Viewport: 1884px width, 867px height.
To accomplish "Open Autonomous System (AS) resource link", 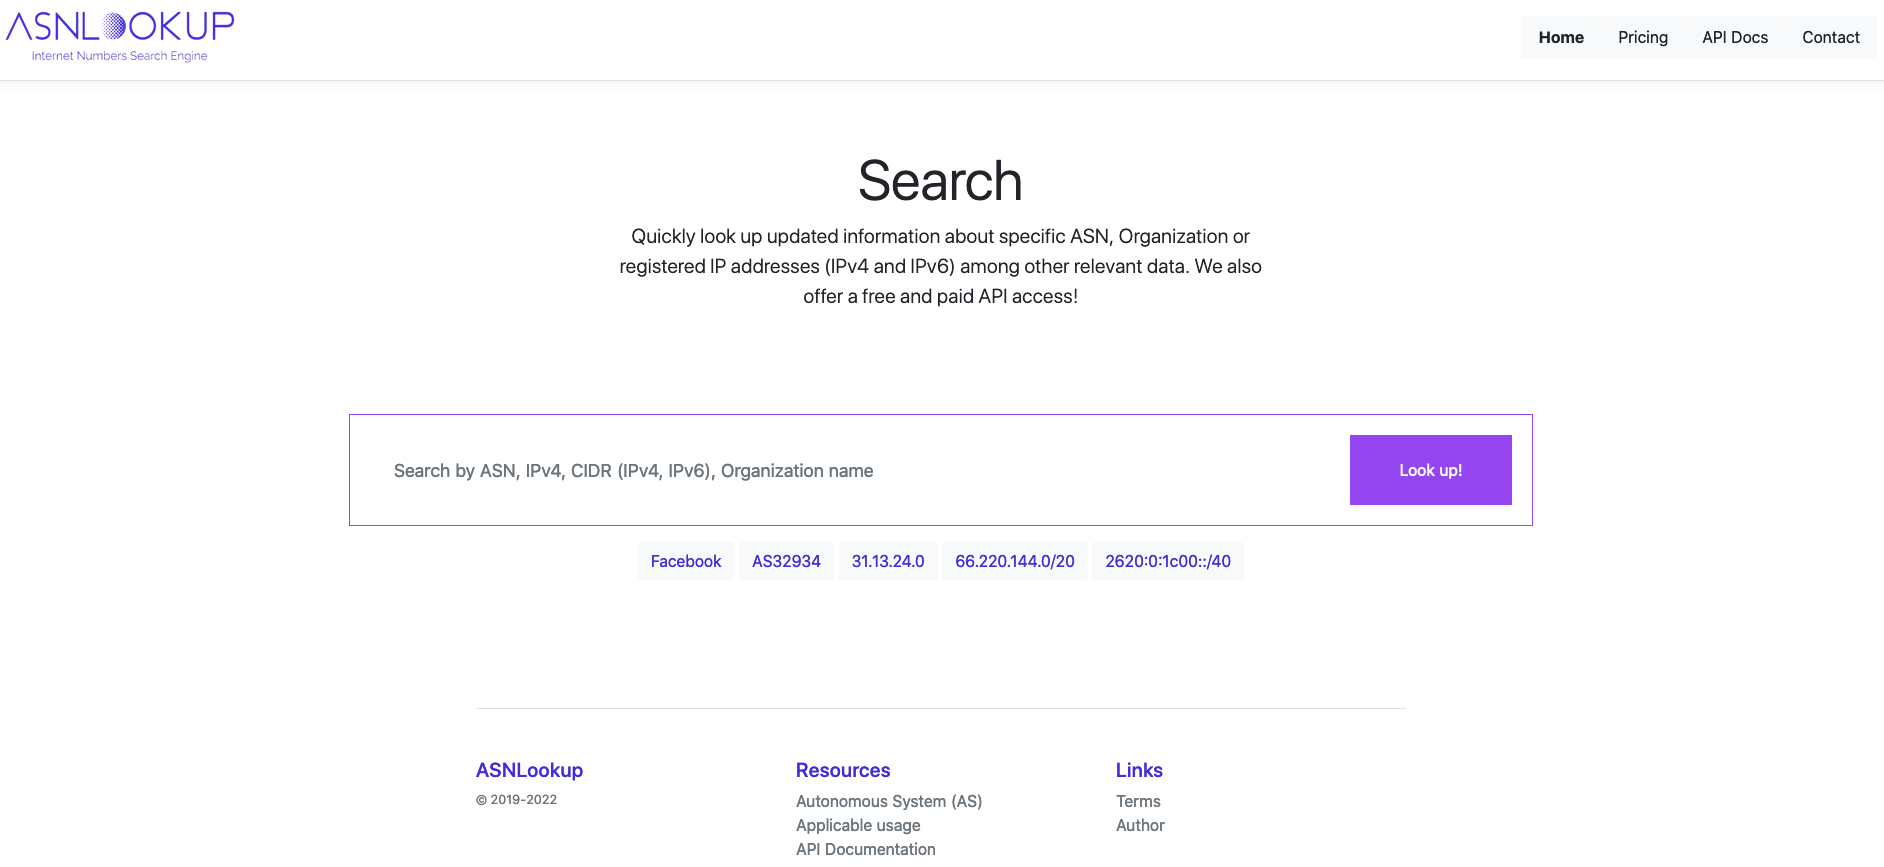I will tap(888, 801).
